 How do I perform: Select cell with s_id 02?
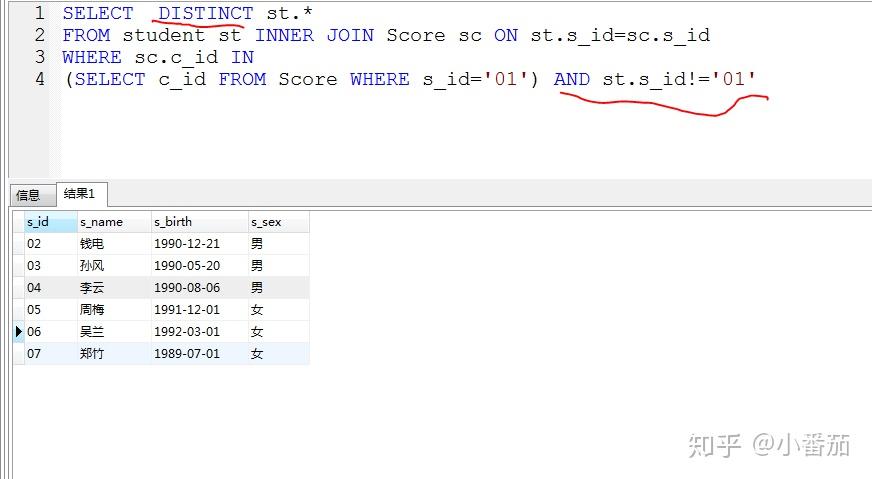click(x=51, y=244)
